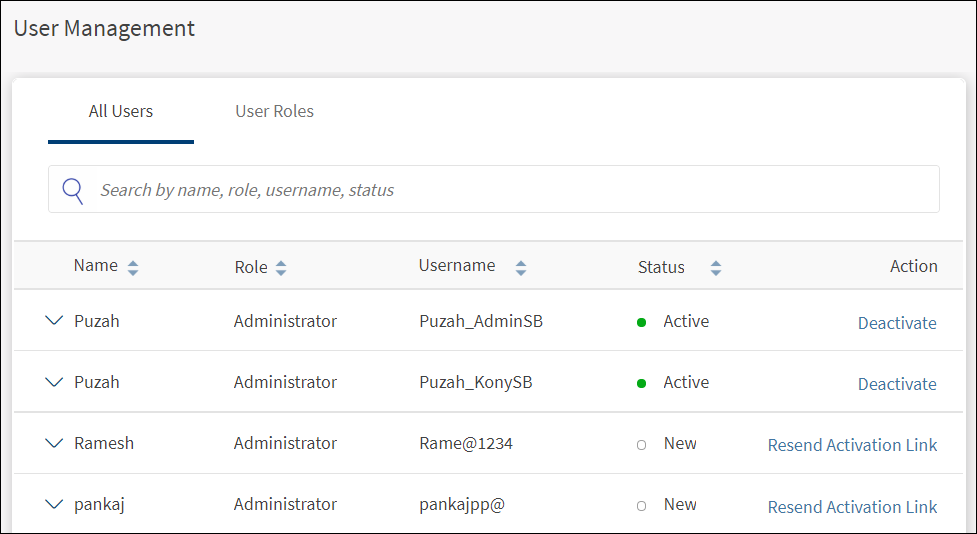Expand the Ramesh user row

click(54, 444)
